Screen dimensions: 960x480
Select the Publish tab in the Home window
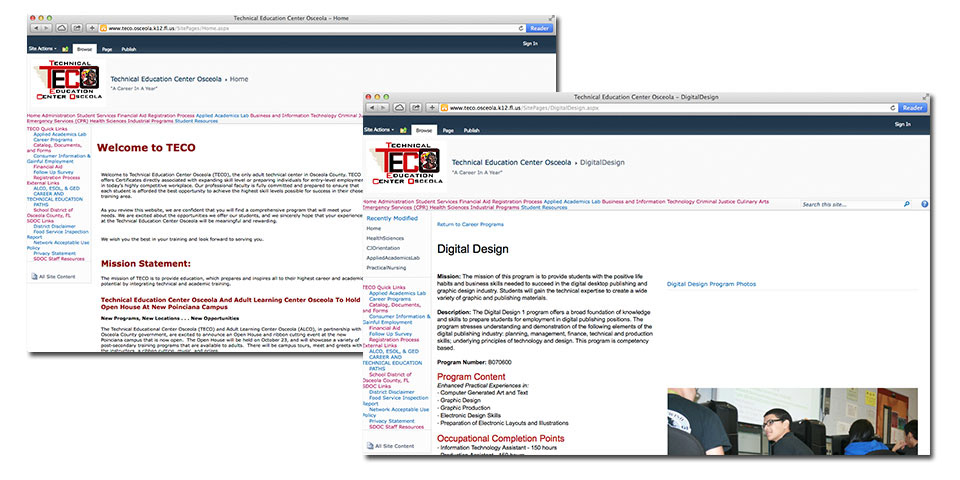[129, 49]
